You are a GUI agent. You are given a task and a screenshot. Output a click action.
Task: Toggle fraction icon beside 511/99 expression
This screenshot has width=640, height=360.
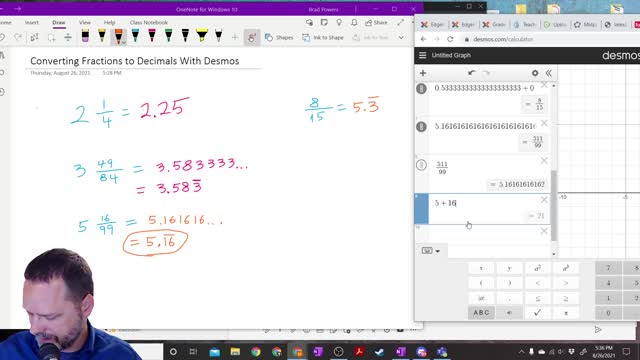pos(421,165)
